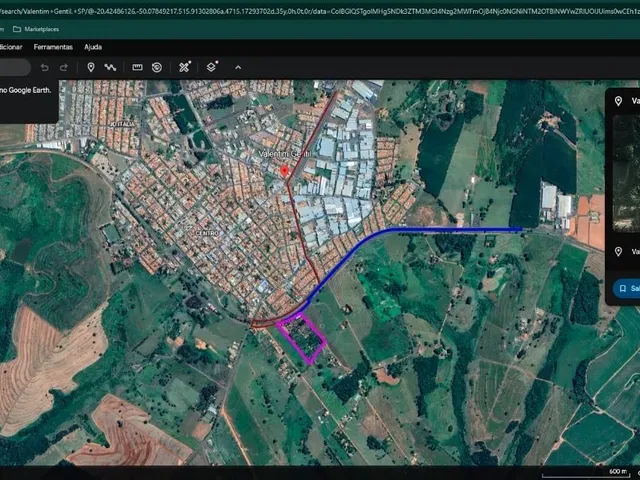Open the Historical imagery clock tool
This screenshot has width=640, height=480.
[157, 67]
